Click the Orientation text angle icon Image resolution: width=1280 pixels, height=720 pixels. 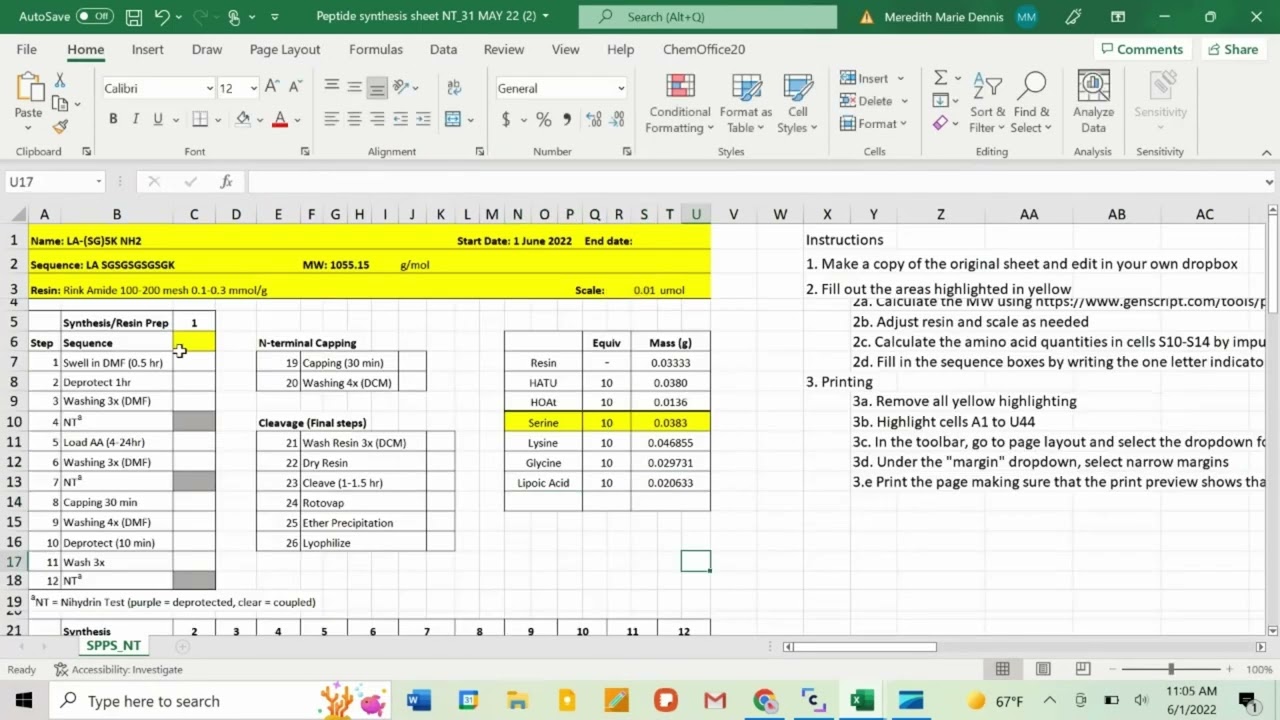pos(400,88)
